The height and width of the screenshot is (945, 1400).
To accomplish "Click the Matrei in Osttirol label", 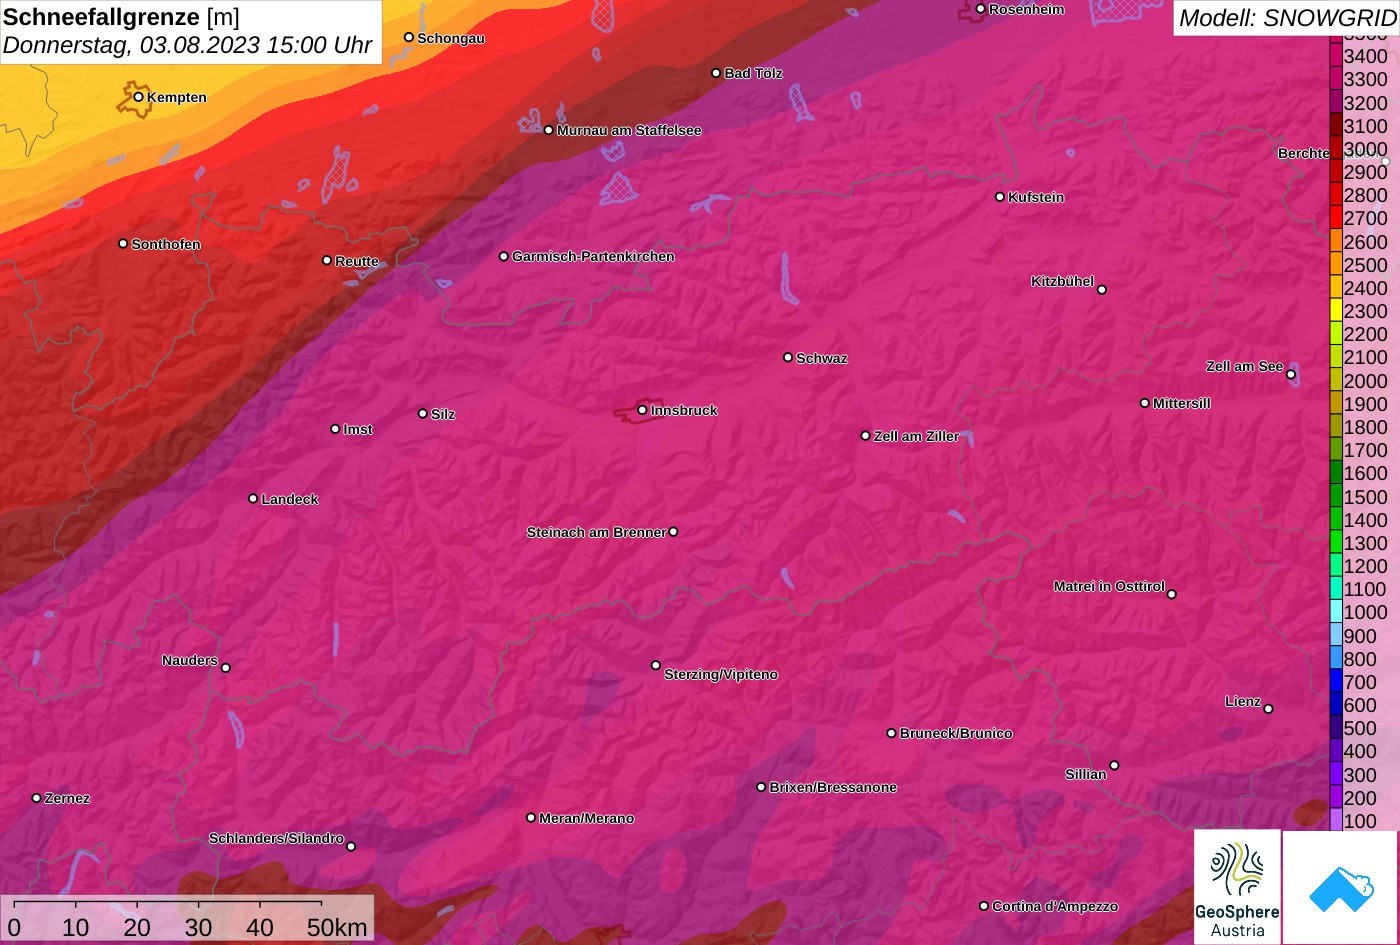I will pos(1109,586).
